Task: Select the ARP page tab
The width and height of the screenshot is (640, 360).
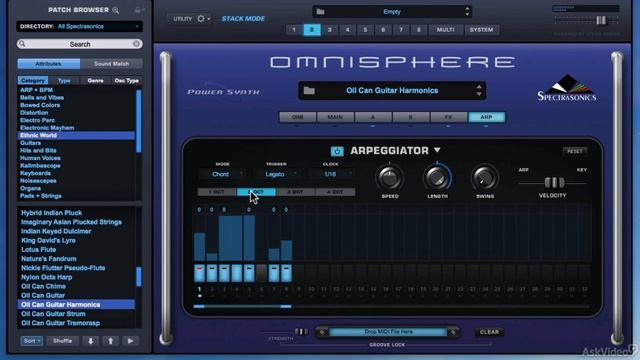Action: click(487, 117)
